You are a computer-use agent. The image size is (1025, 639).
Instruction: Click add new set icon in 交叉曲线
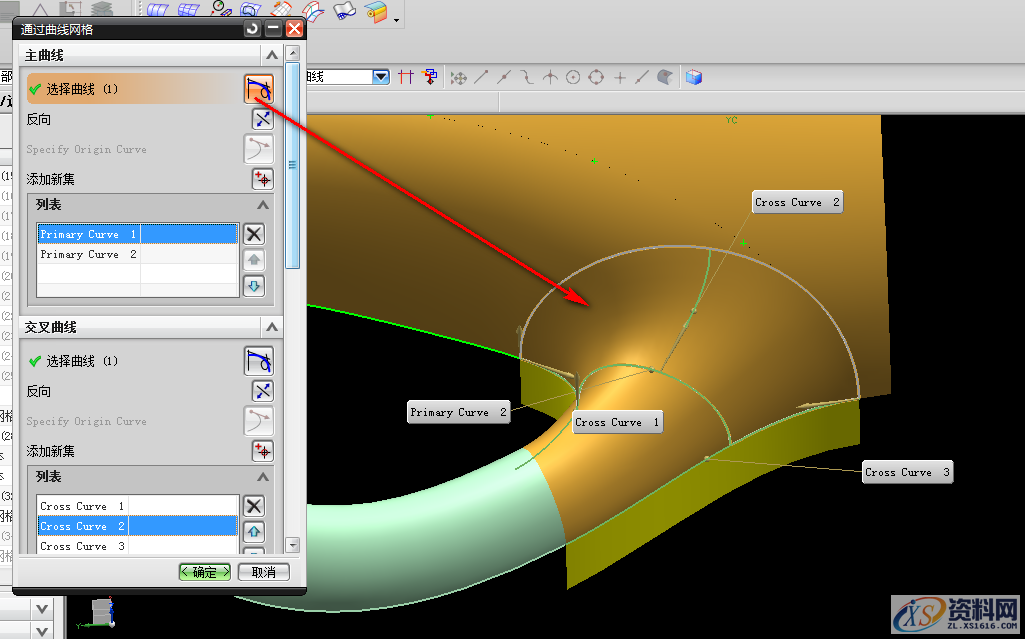pyautogui.click(x=262, y=451)
